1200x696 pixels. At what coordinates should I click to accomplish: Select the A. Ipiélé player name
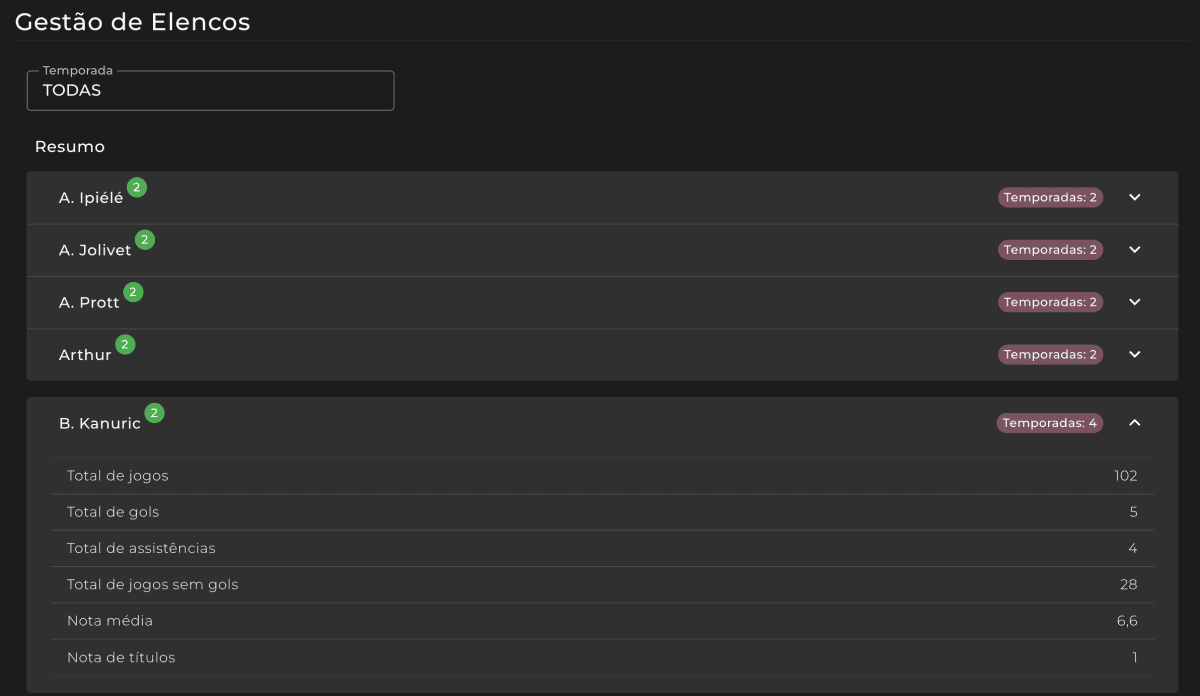(x=91, y=198)
